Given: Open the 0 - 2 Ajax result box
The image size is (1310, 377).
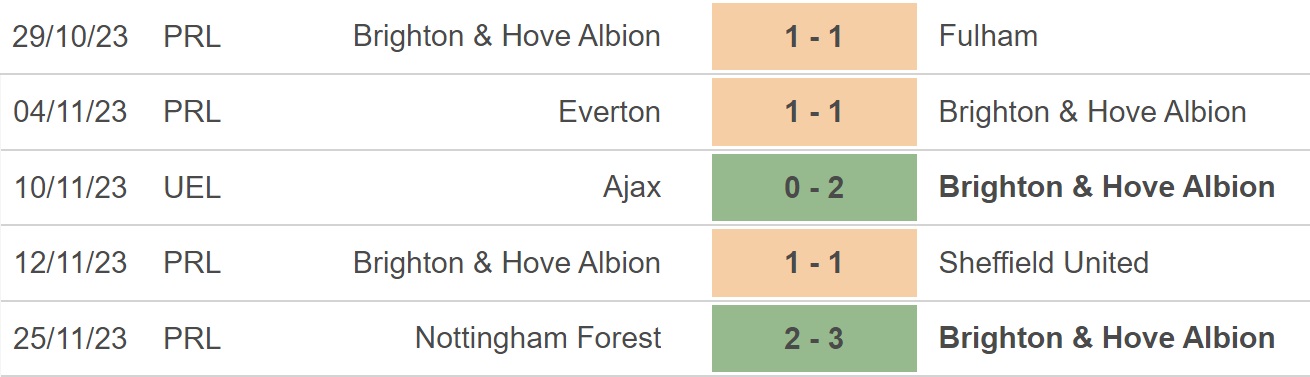Looking at the screenshot, I should click(814, 187).
